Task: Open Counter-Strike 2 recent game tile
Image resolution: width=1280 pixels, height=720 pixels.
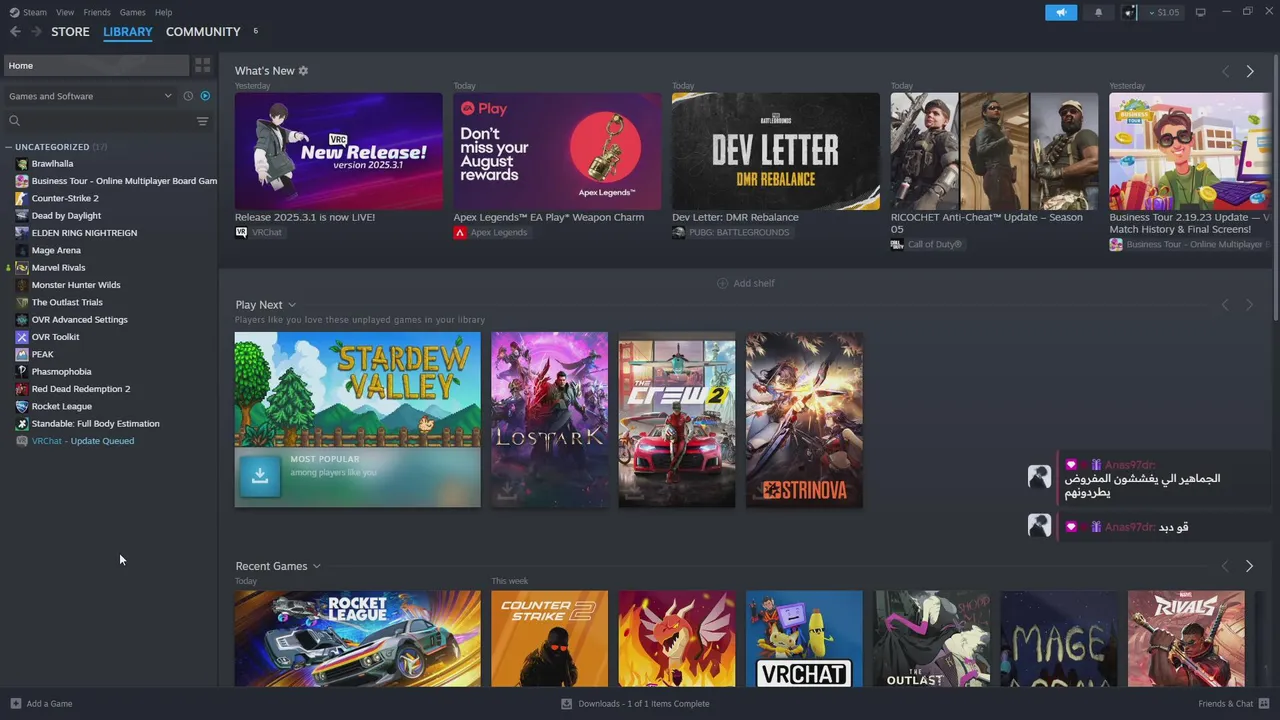Action: pos(550,639)
